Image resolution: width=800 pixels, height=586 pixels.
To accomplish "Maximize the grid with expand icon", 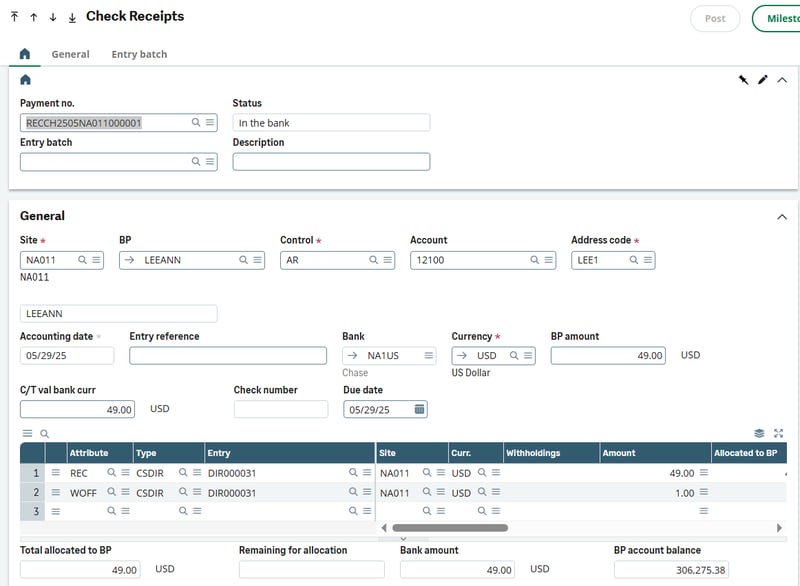I will pos(779,433).
